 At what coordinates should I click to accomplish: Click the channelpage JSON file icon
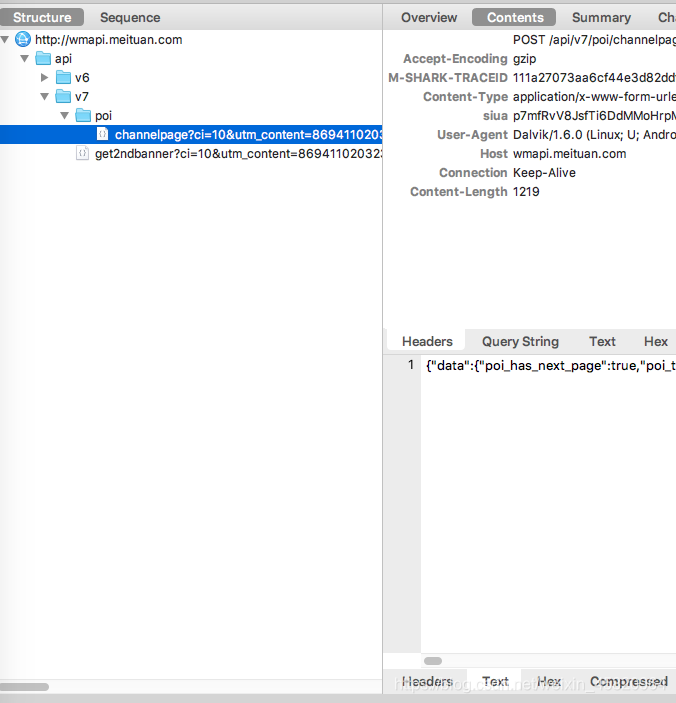coord(103,134)
